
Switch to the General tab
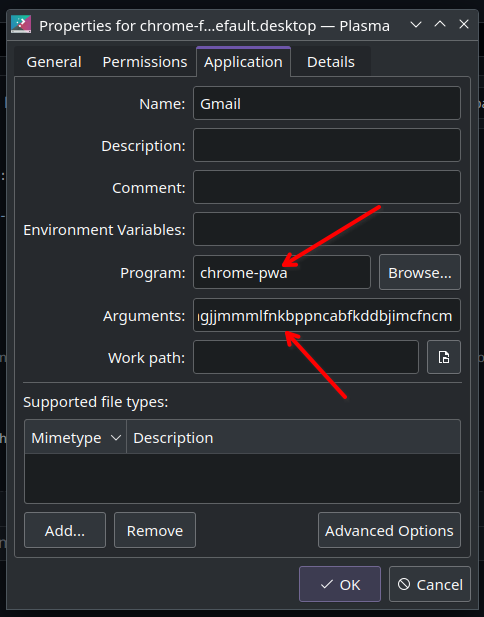click(x=54, y=62)
